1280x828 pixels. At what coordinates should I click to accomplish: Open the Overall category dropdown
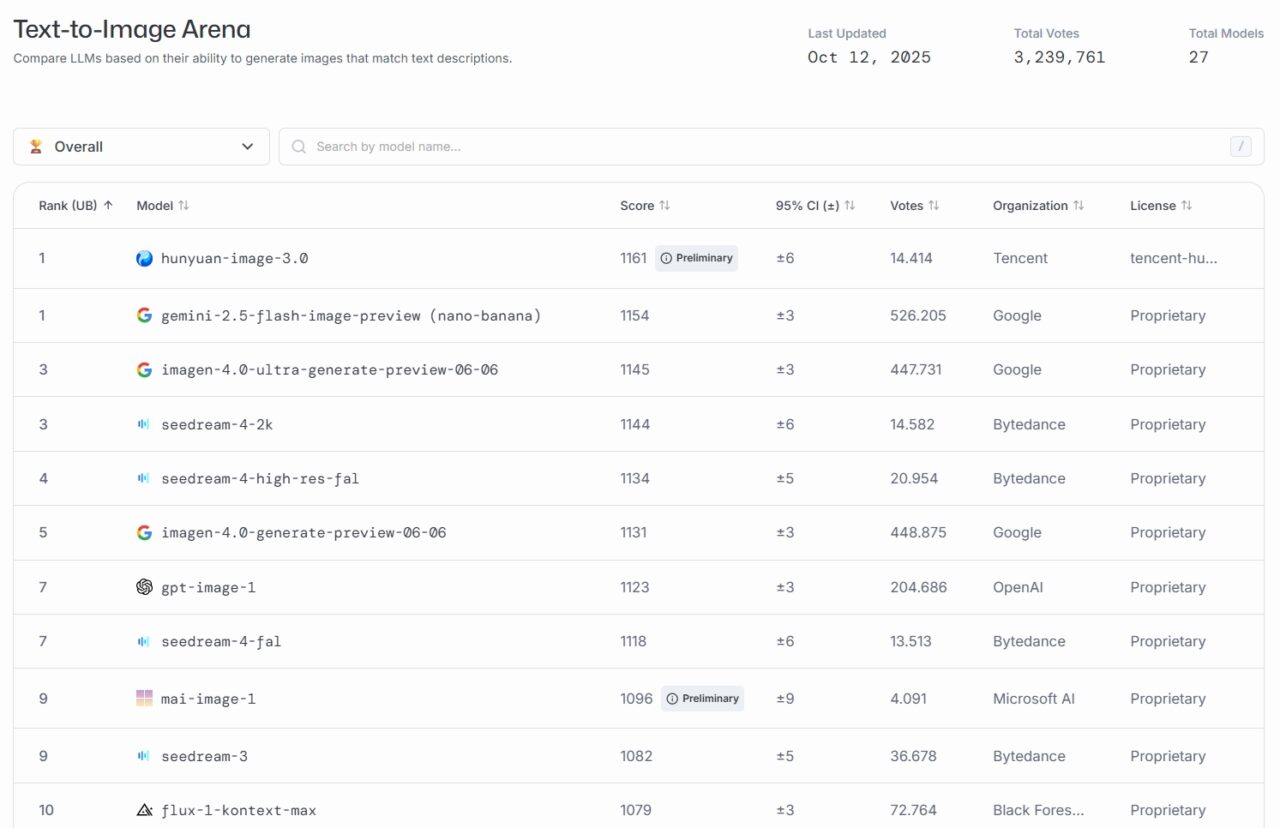coord(141,147)
